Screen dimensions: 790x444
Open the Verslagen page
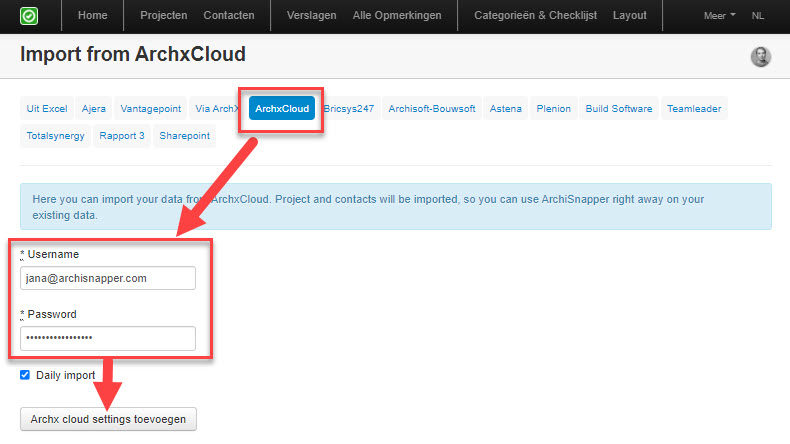click(311, 16)
